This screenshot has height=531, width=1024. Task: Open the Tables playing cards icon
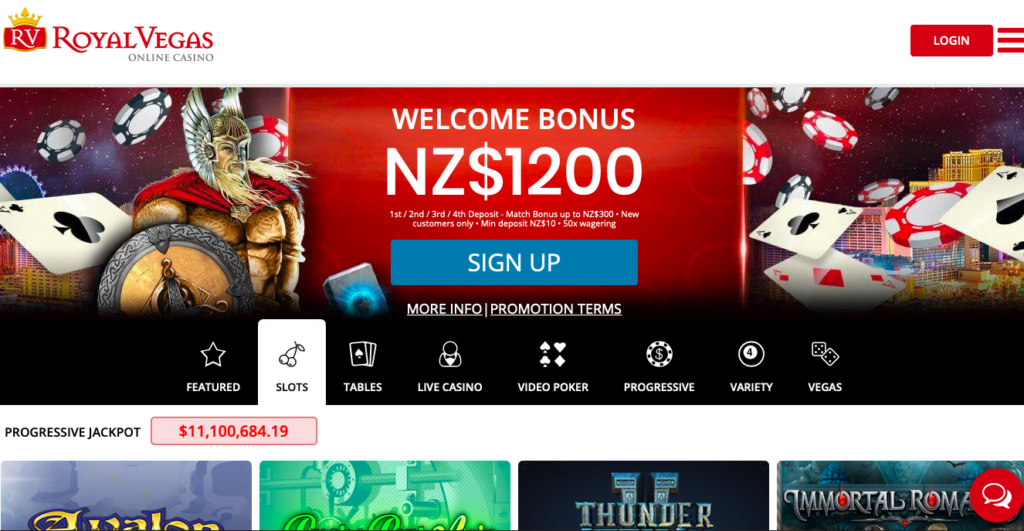tap(362, 355)
